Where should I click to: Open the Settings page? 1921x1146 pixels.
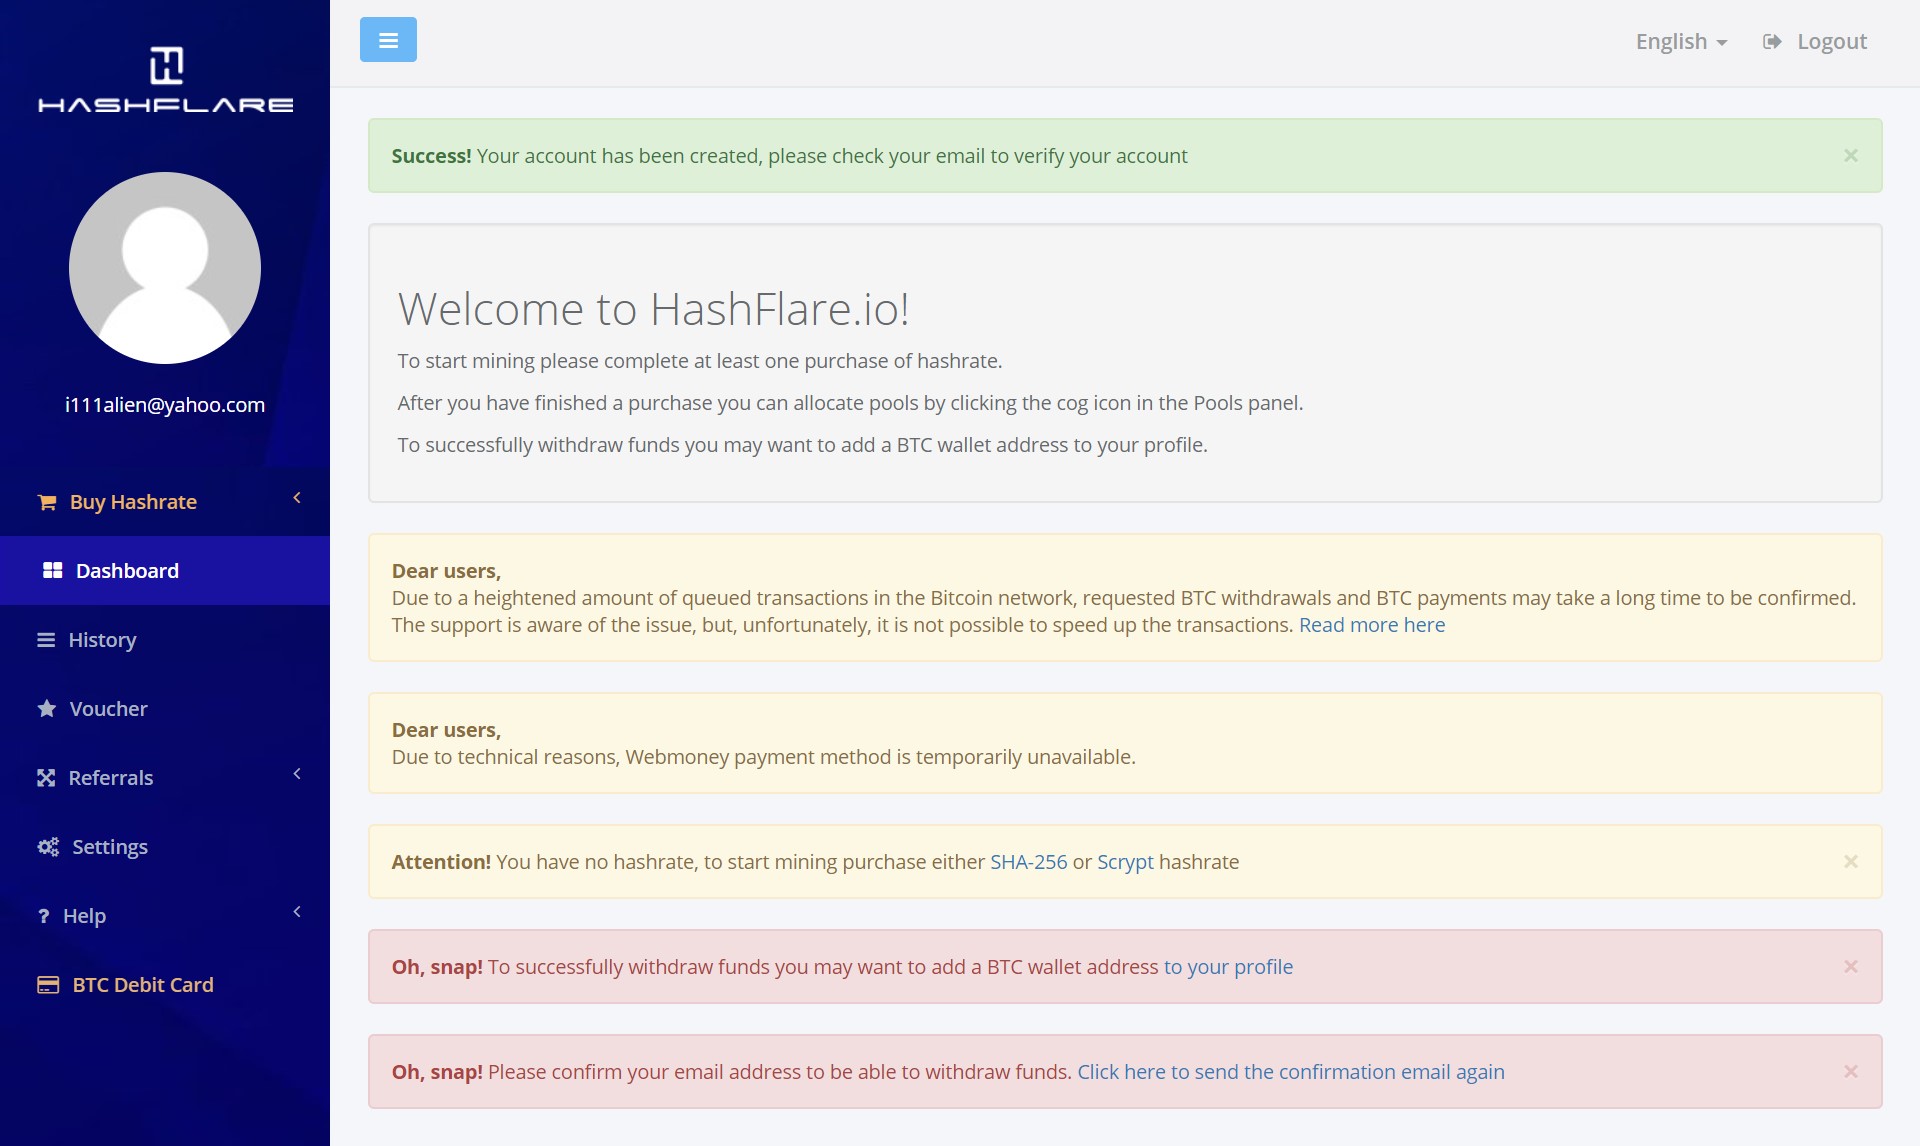[x=165, y=846]
